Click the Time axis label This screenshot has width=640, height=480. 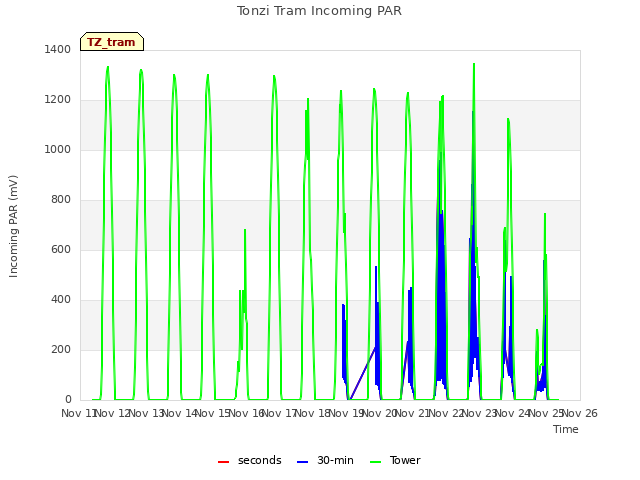pos(566,429)
